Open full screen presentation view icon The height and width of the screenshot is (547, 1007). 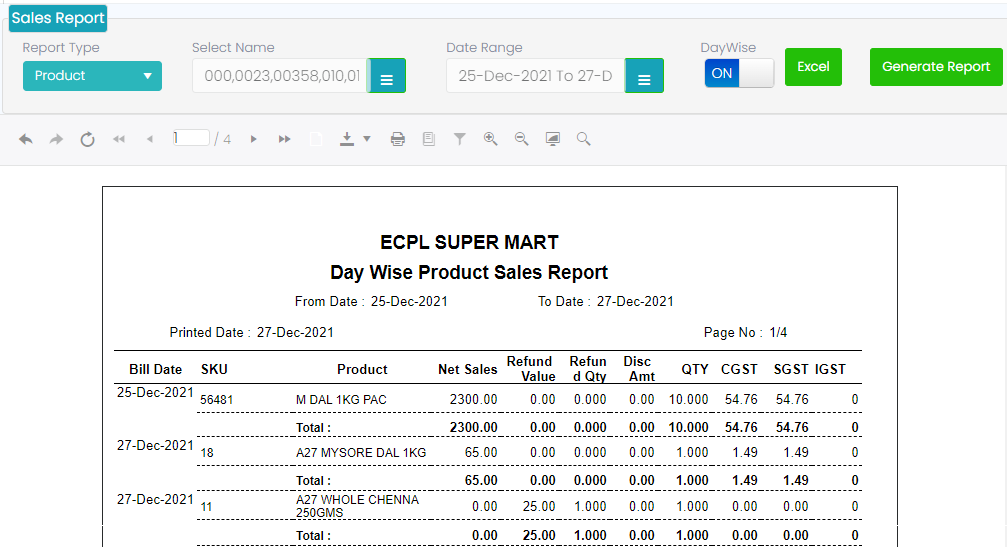553,140
